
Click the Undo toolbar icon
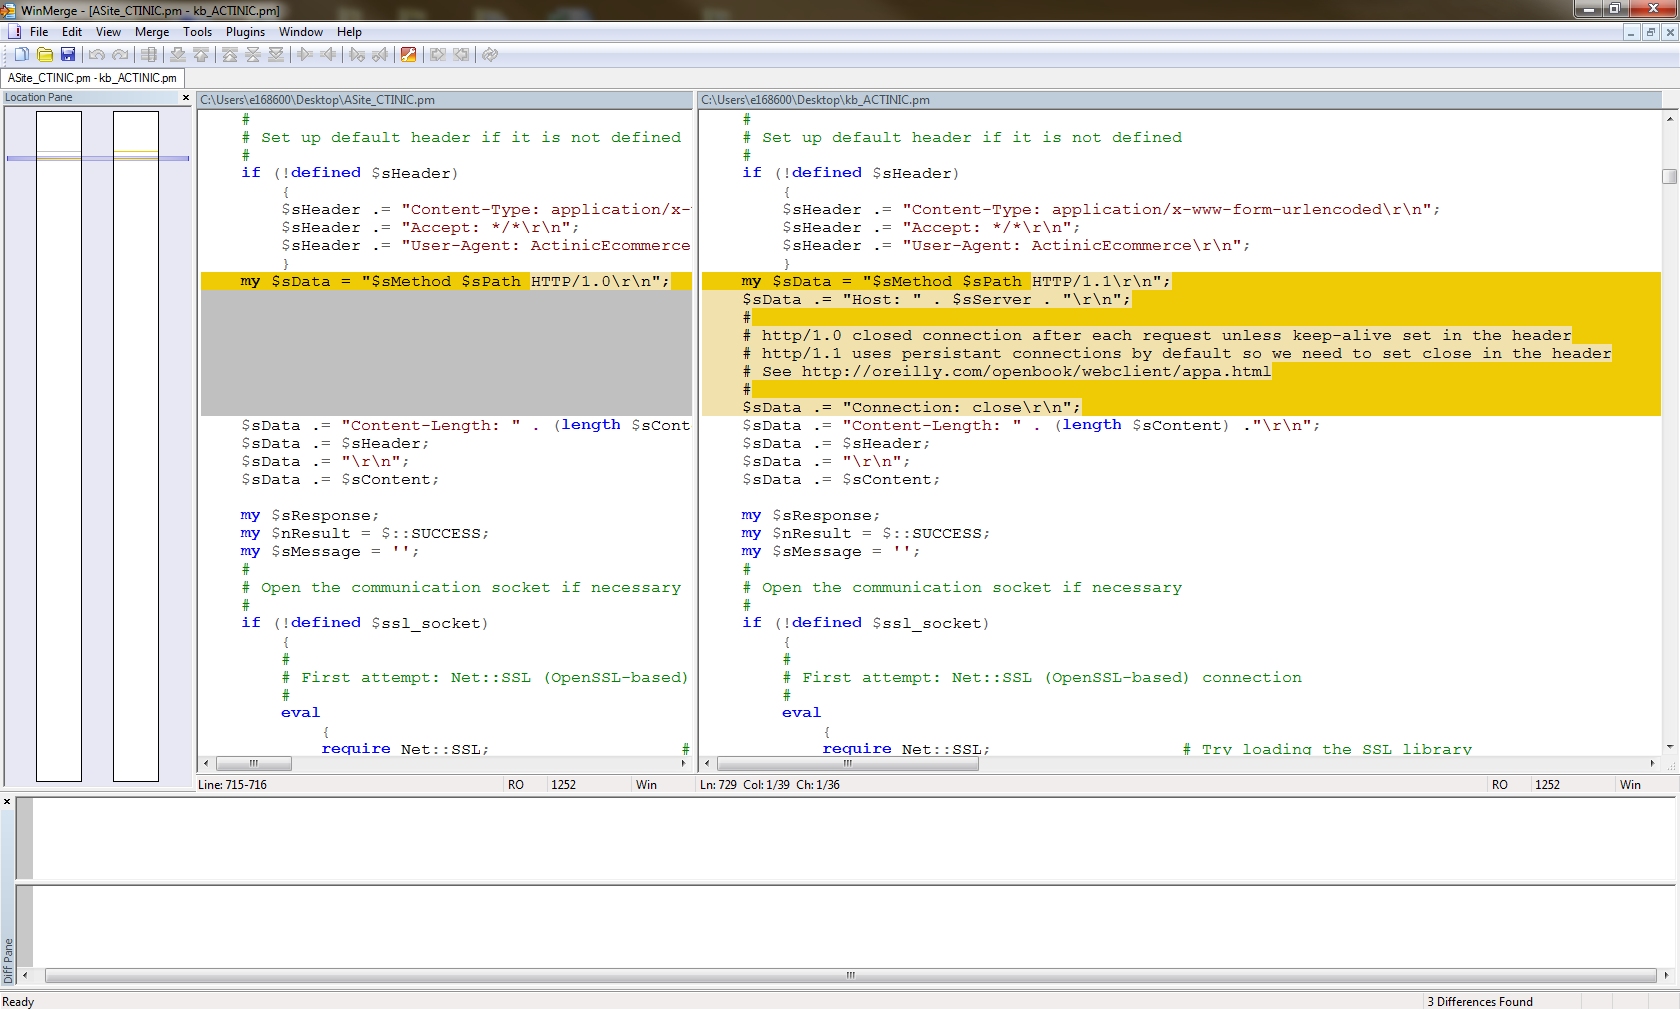tap(97, 55)
